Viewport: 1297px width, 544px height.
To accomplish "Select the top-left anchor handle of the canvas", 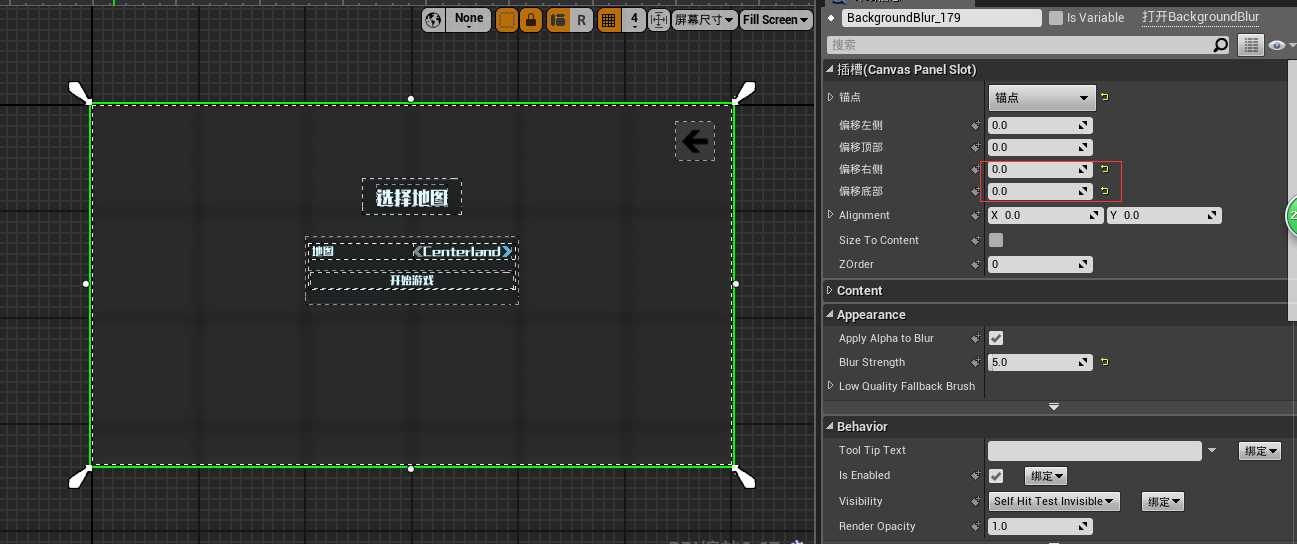I will click(79, 92).
